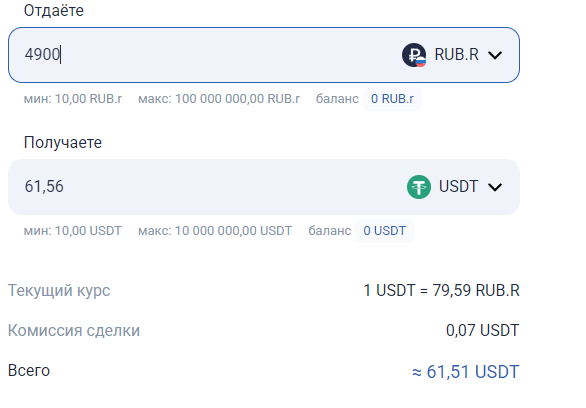Click the мин: 10,00 RUB.r limit
This screenshot has width=586, height=408.
(x=73, y=99)
